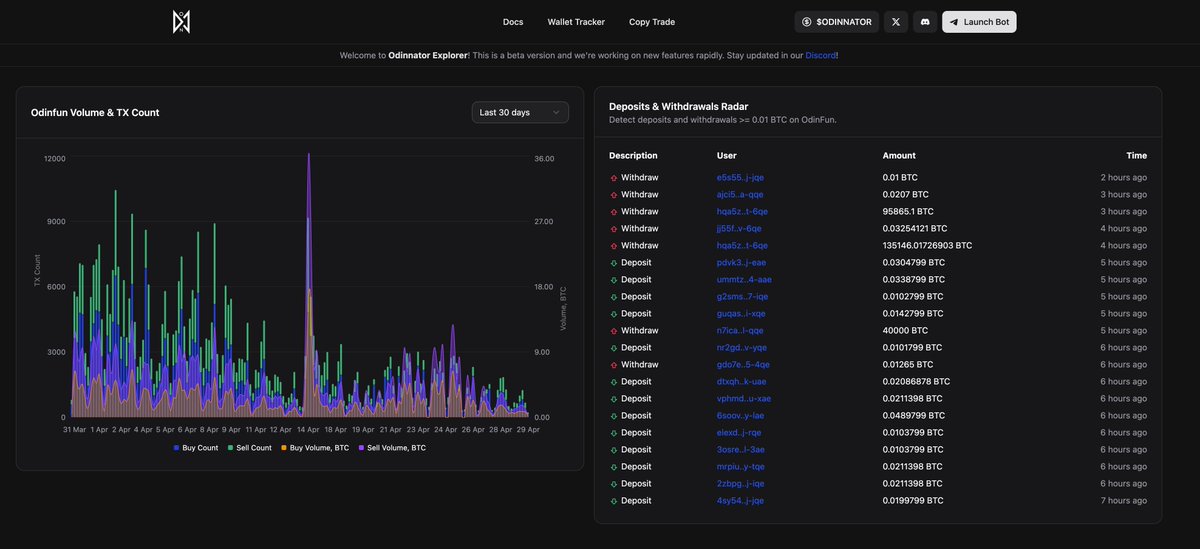Click the deposit icon in the mrpiu..y-tqe row

[614, 467]
